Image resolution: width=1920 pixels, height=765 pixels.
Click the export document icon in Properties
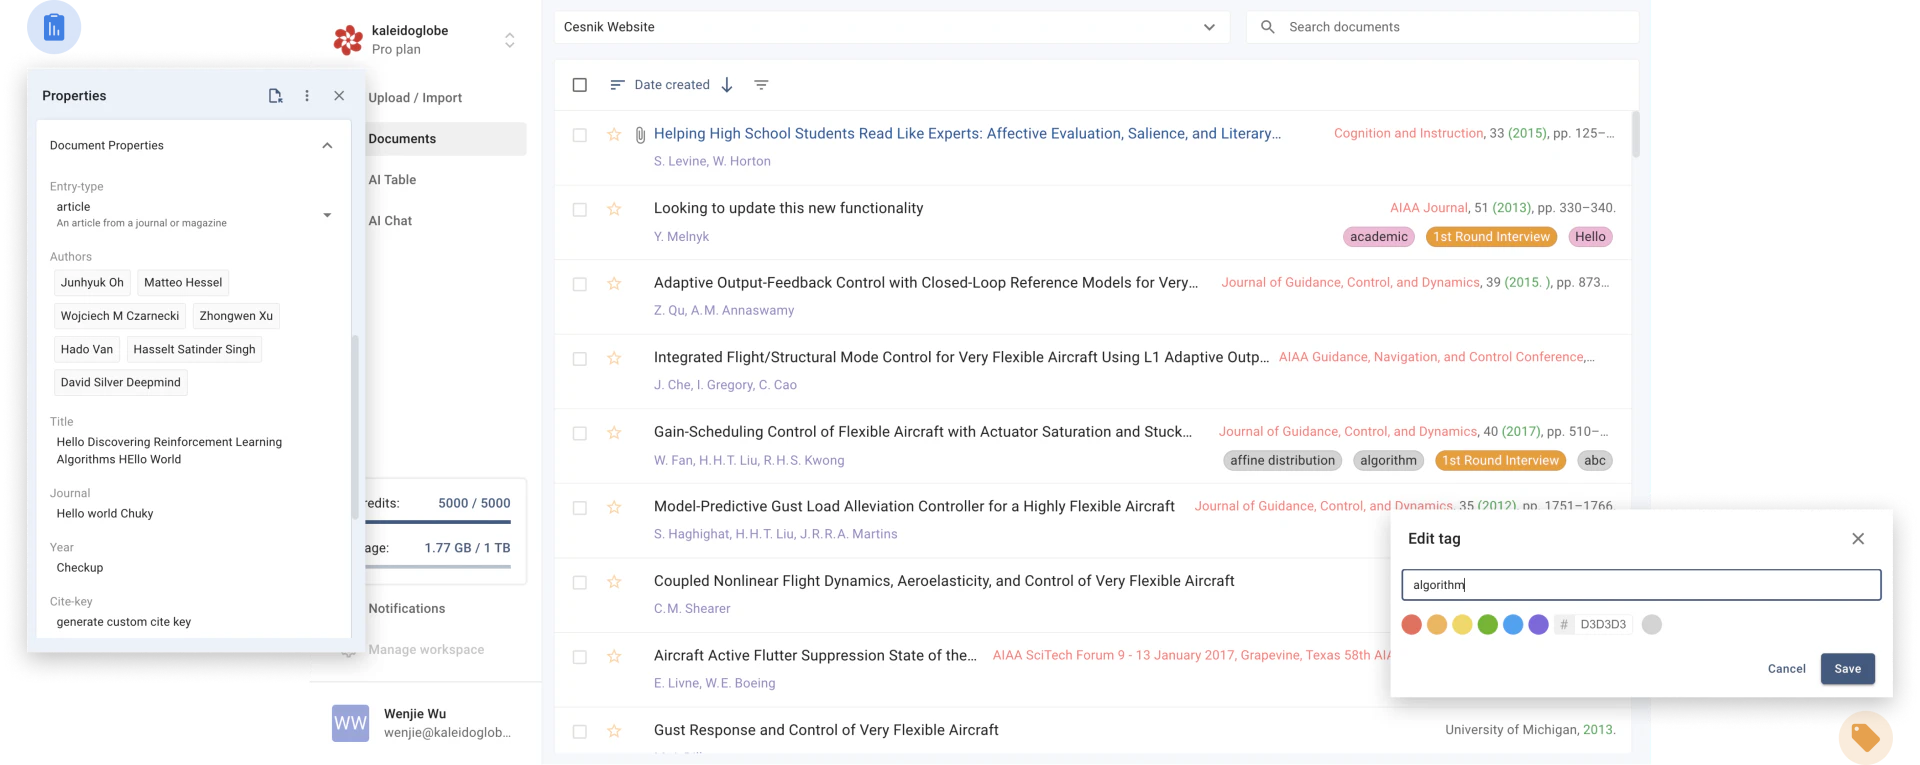tap(275, 96)
